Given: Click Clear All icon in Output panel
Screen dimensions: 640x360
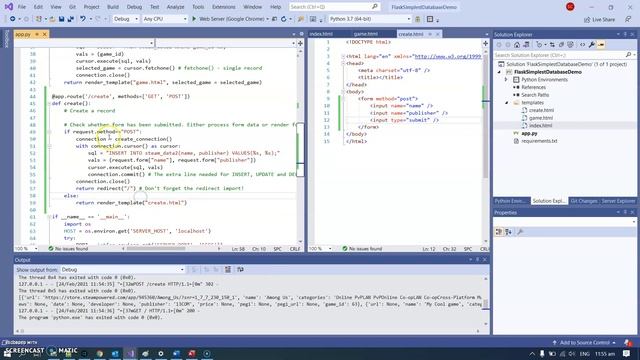Looking at the screenshot, I should [x=228, y=269].
